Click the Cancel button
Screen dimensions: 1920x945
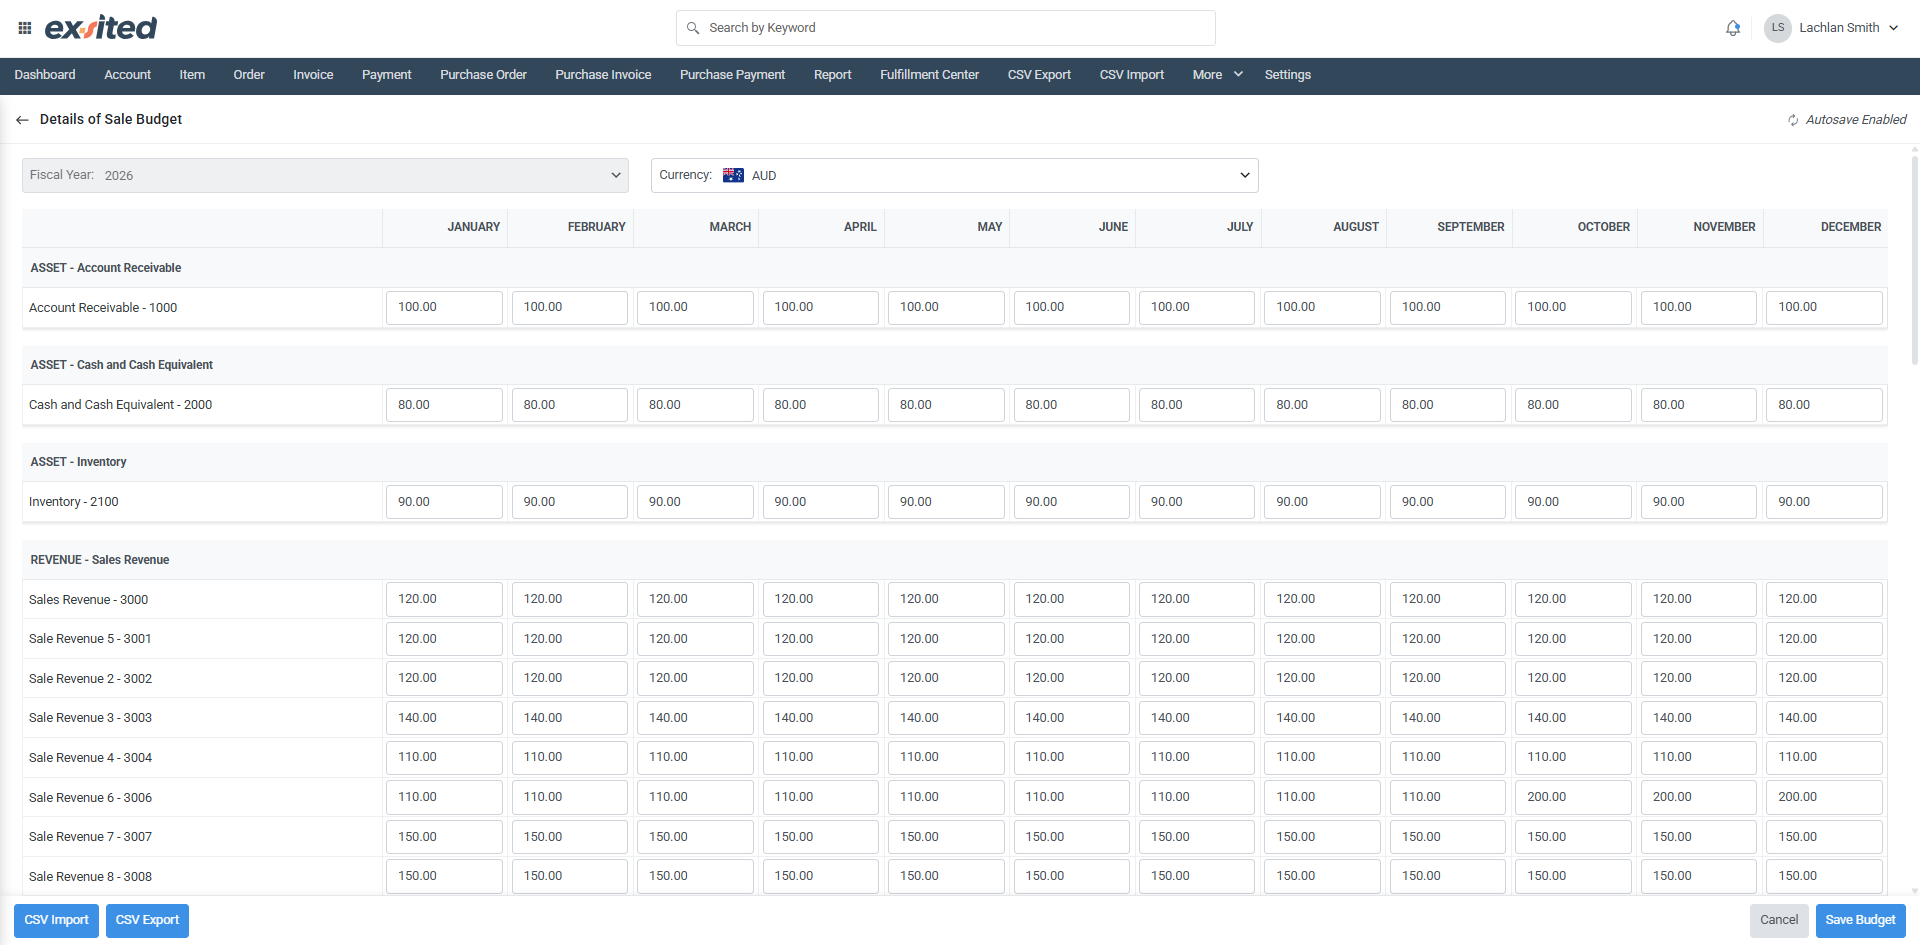tap(1779, 920)
